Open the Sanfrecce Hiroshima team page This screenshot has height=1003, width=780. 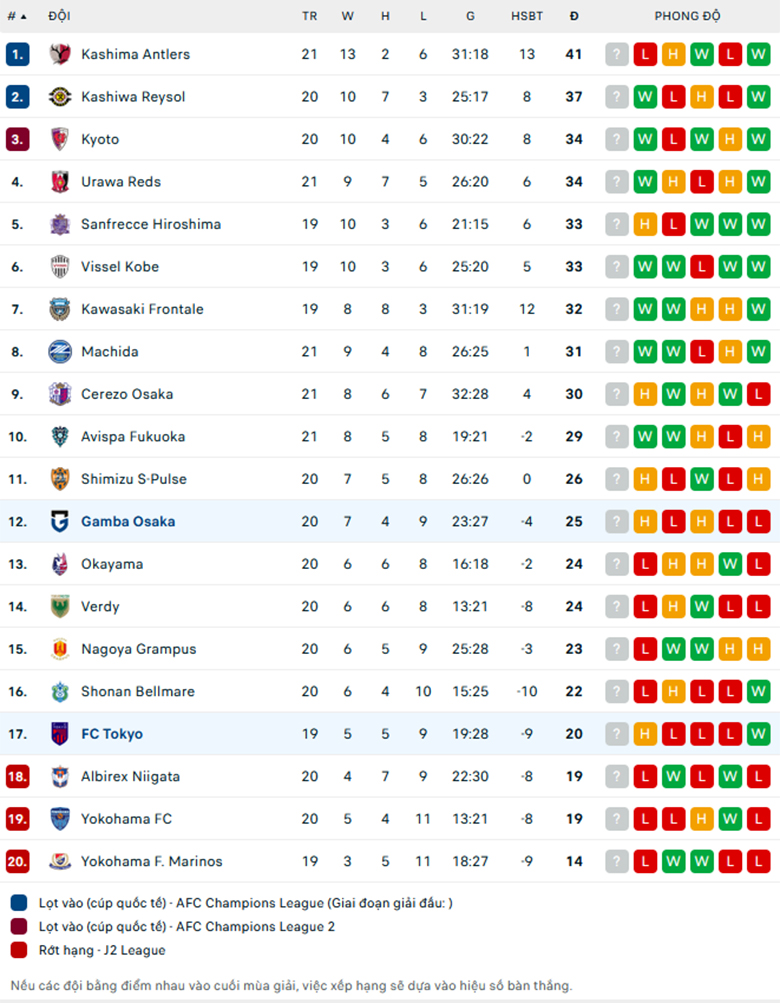point(151,224)
